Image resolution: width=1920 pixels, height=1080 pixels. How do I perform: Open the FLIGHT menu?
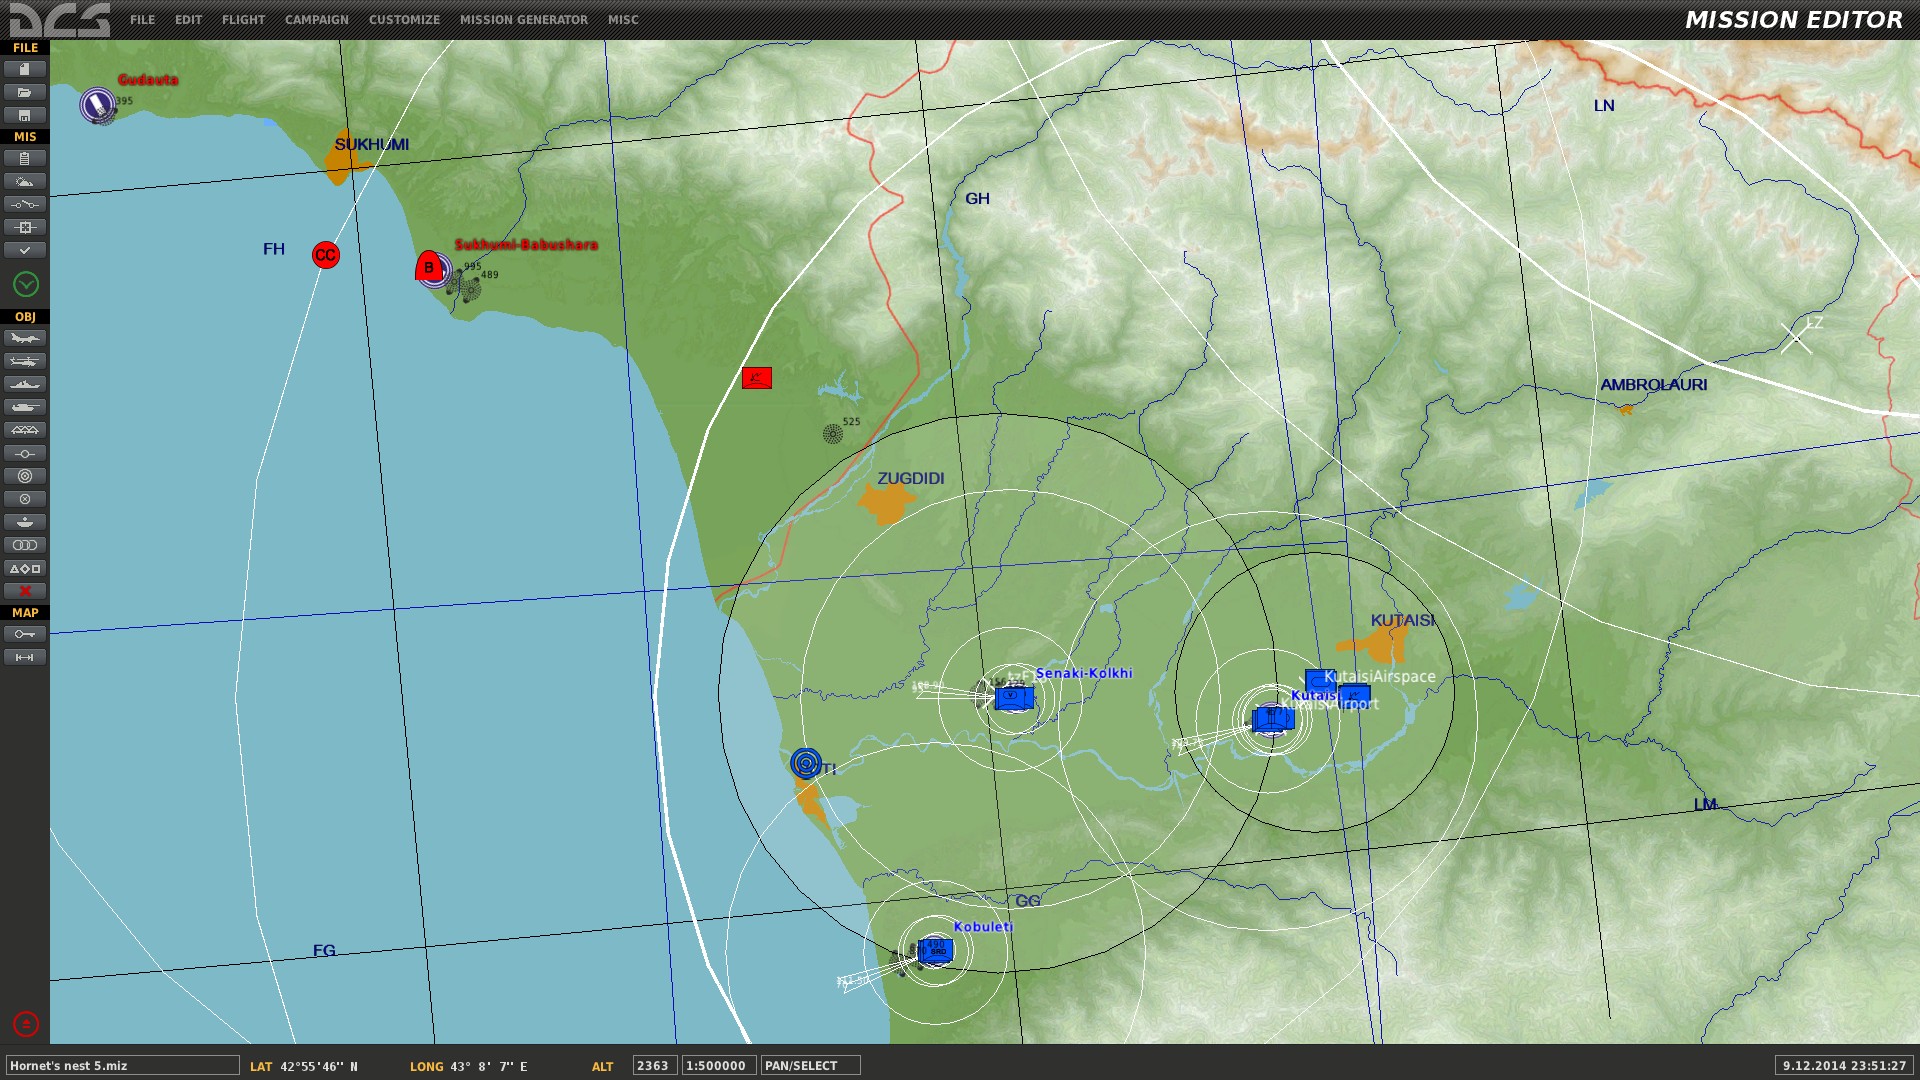243,20
